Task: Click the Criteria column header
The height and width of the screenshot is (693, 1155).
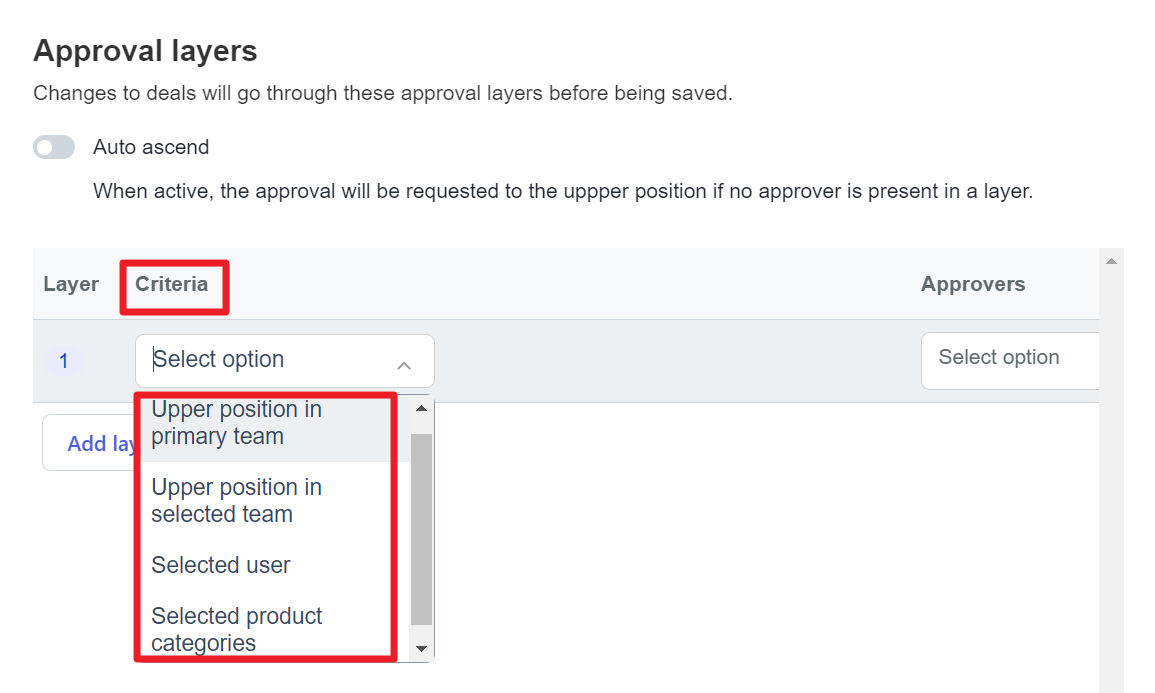Action: 172,284
